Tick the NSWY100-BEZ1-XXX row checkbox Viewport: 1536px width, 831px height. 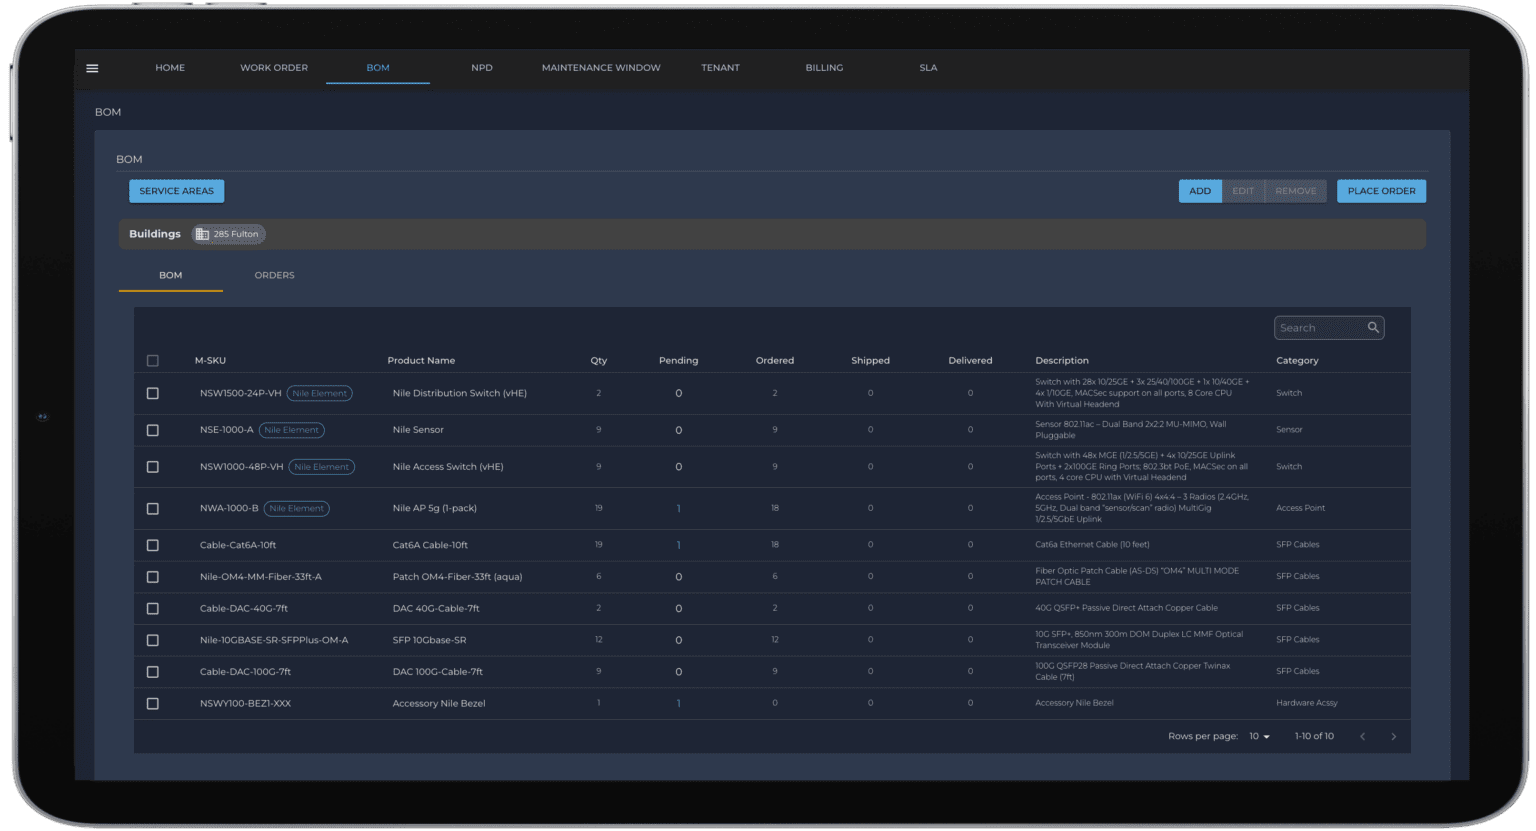(x=153, y=704)
